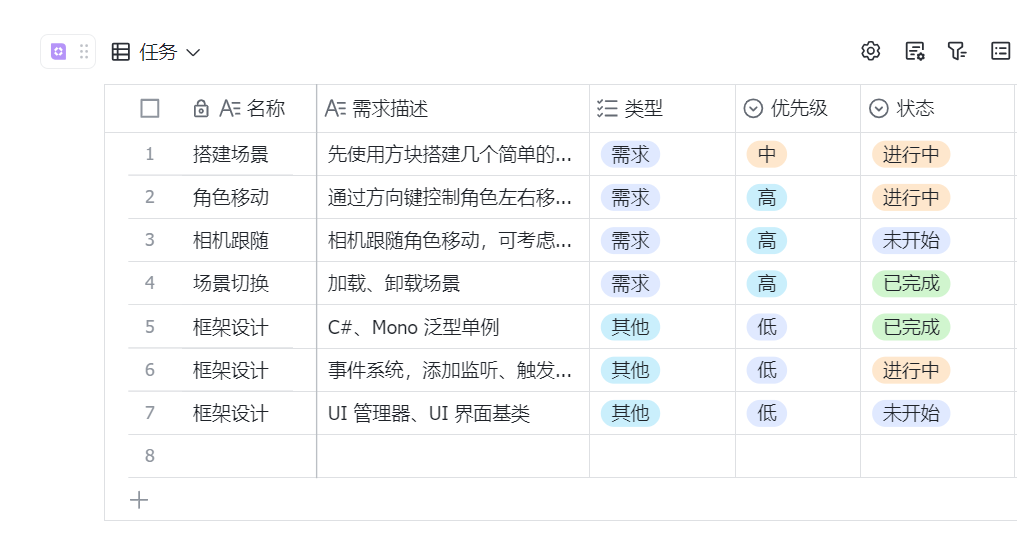Click the 需求描述 column header

click(390, 109)
